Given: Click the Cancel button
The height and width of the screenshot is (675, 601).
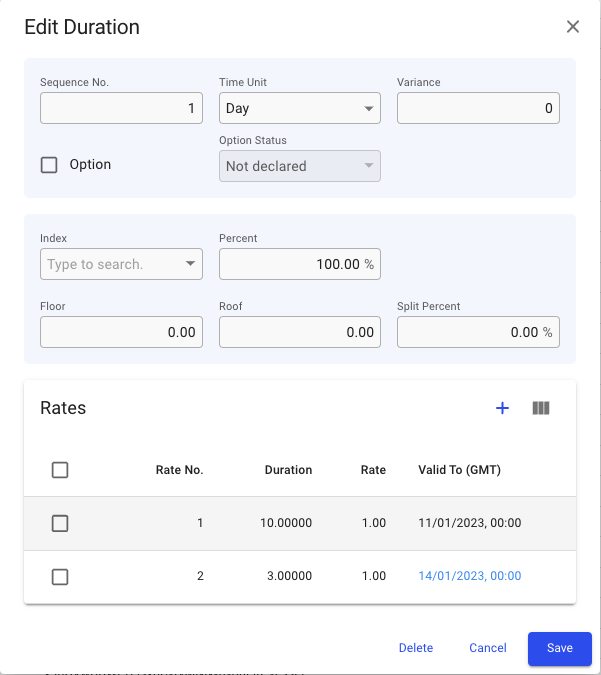Looking at the screenshot, I should tap(488, 648).
